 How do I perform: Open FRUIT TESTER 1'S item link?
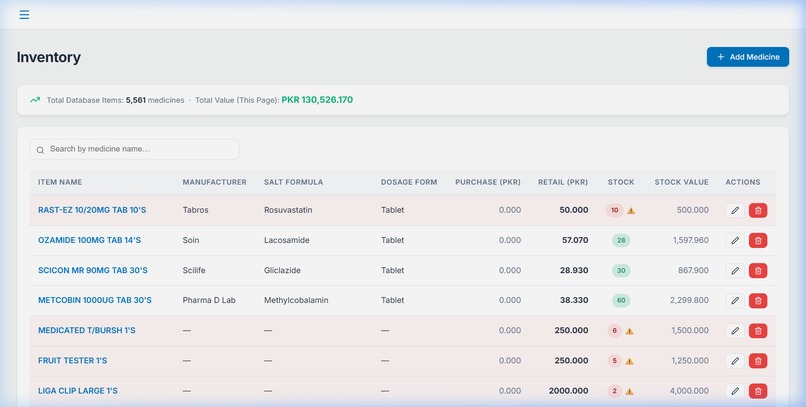click(72, 361)
